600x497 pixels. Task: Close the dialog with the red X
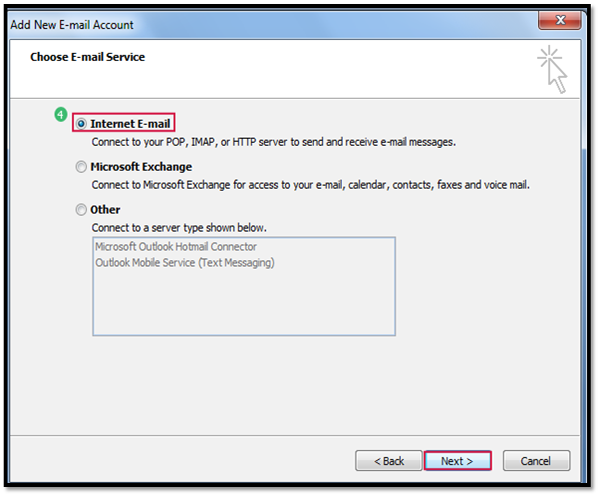click(x=559, y=20)
